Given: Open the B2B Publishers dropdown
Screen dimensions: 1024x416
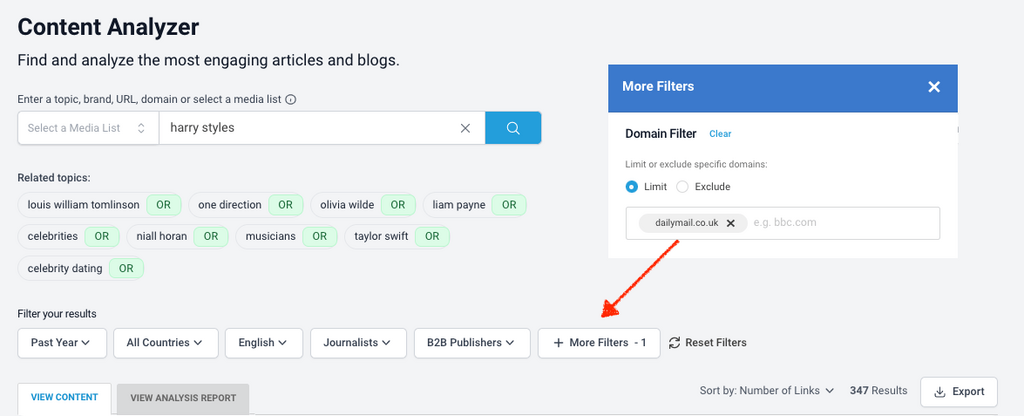Looking at the screenshot, I should coord(471,343).
